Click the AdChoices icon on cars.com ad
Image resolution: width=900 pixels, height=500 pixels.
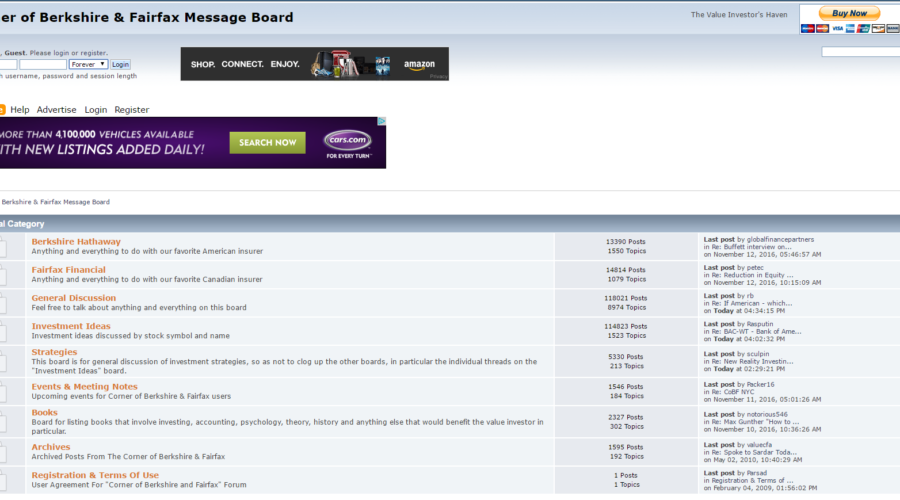[x=381, y=121]
